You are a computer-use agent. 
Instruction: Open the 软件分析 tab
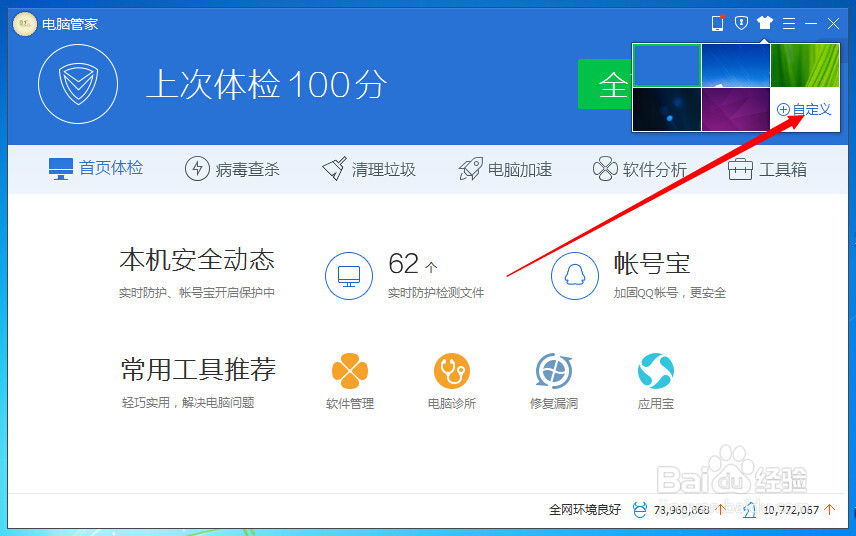click(x=640, y=169)
